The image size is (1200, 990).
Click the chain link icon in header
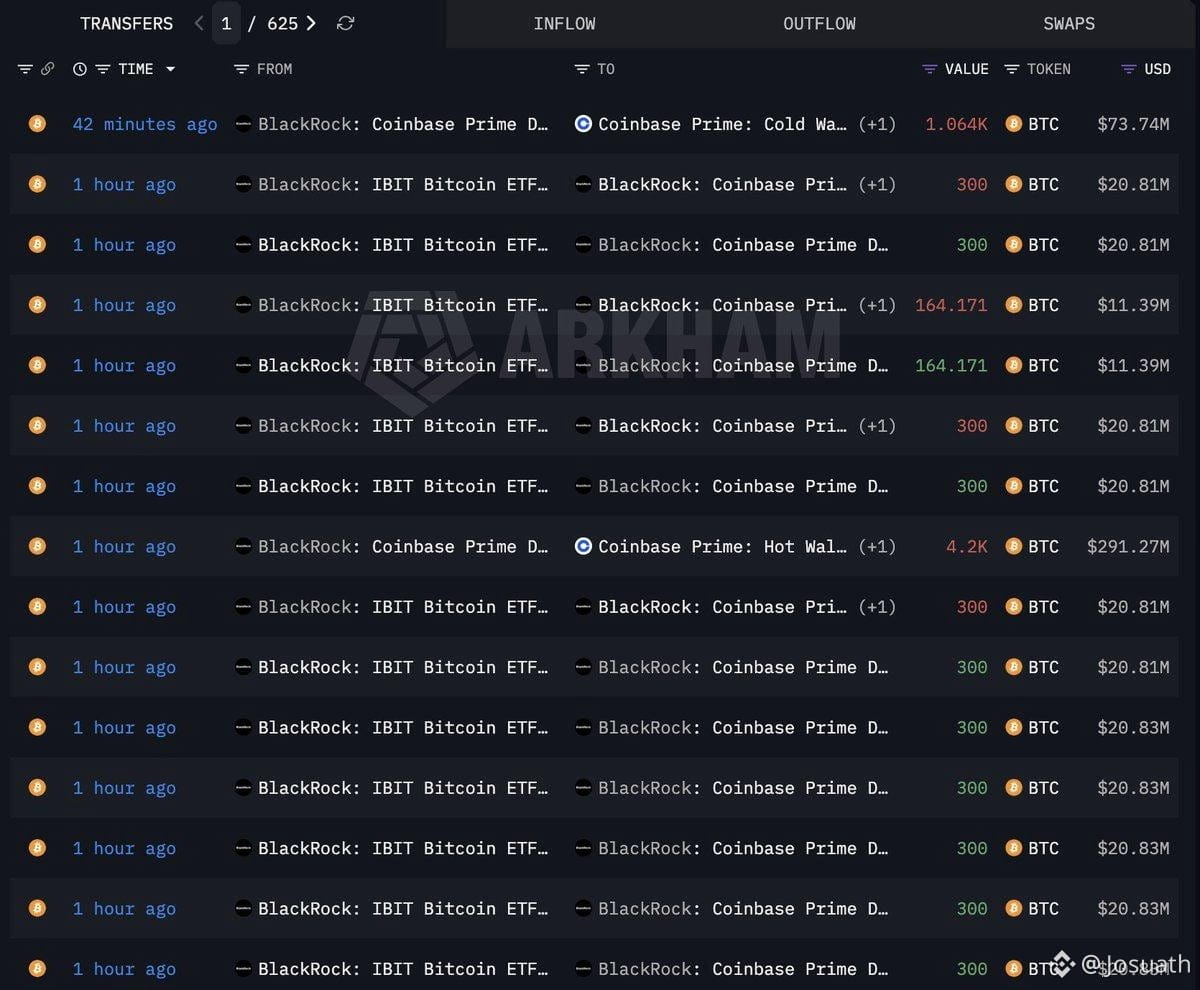[47, 69]
